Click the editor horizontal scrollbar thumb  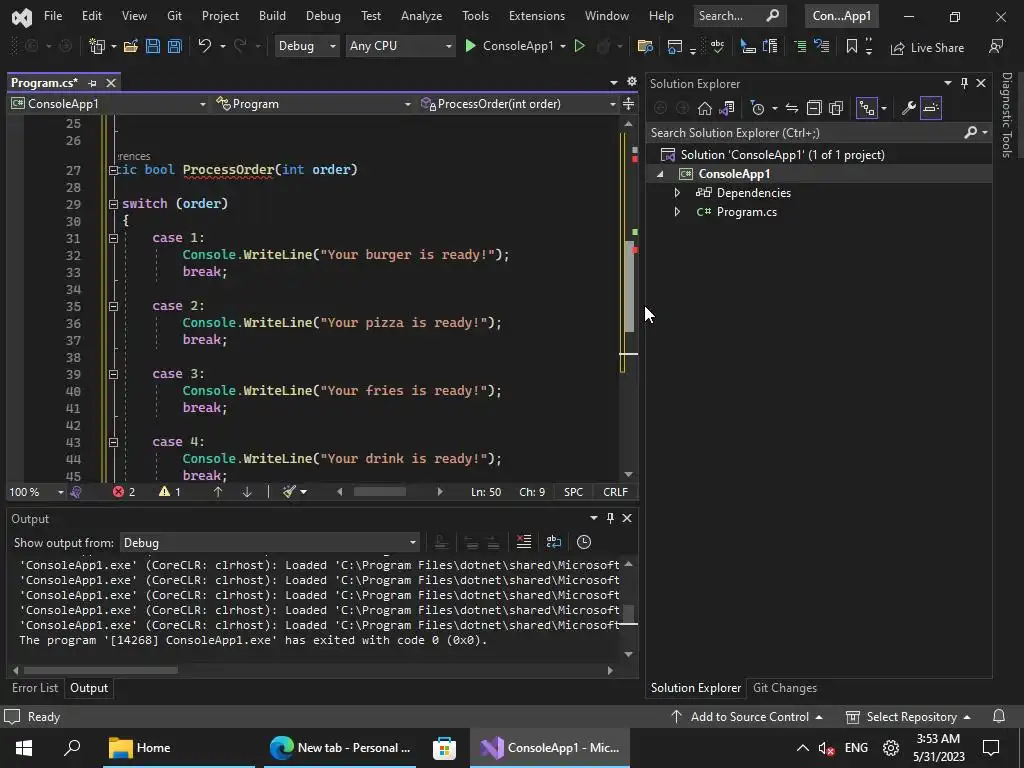379,492
